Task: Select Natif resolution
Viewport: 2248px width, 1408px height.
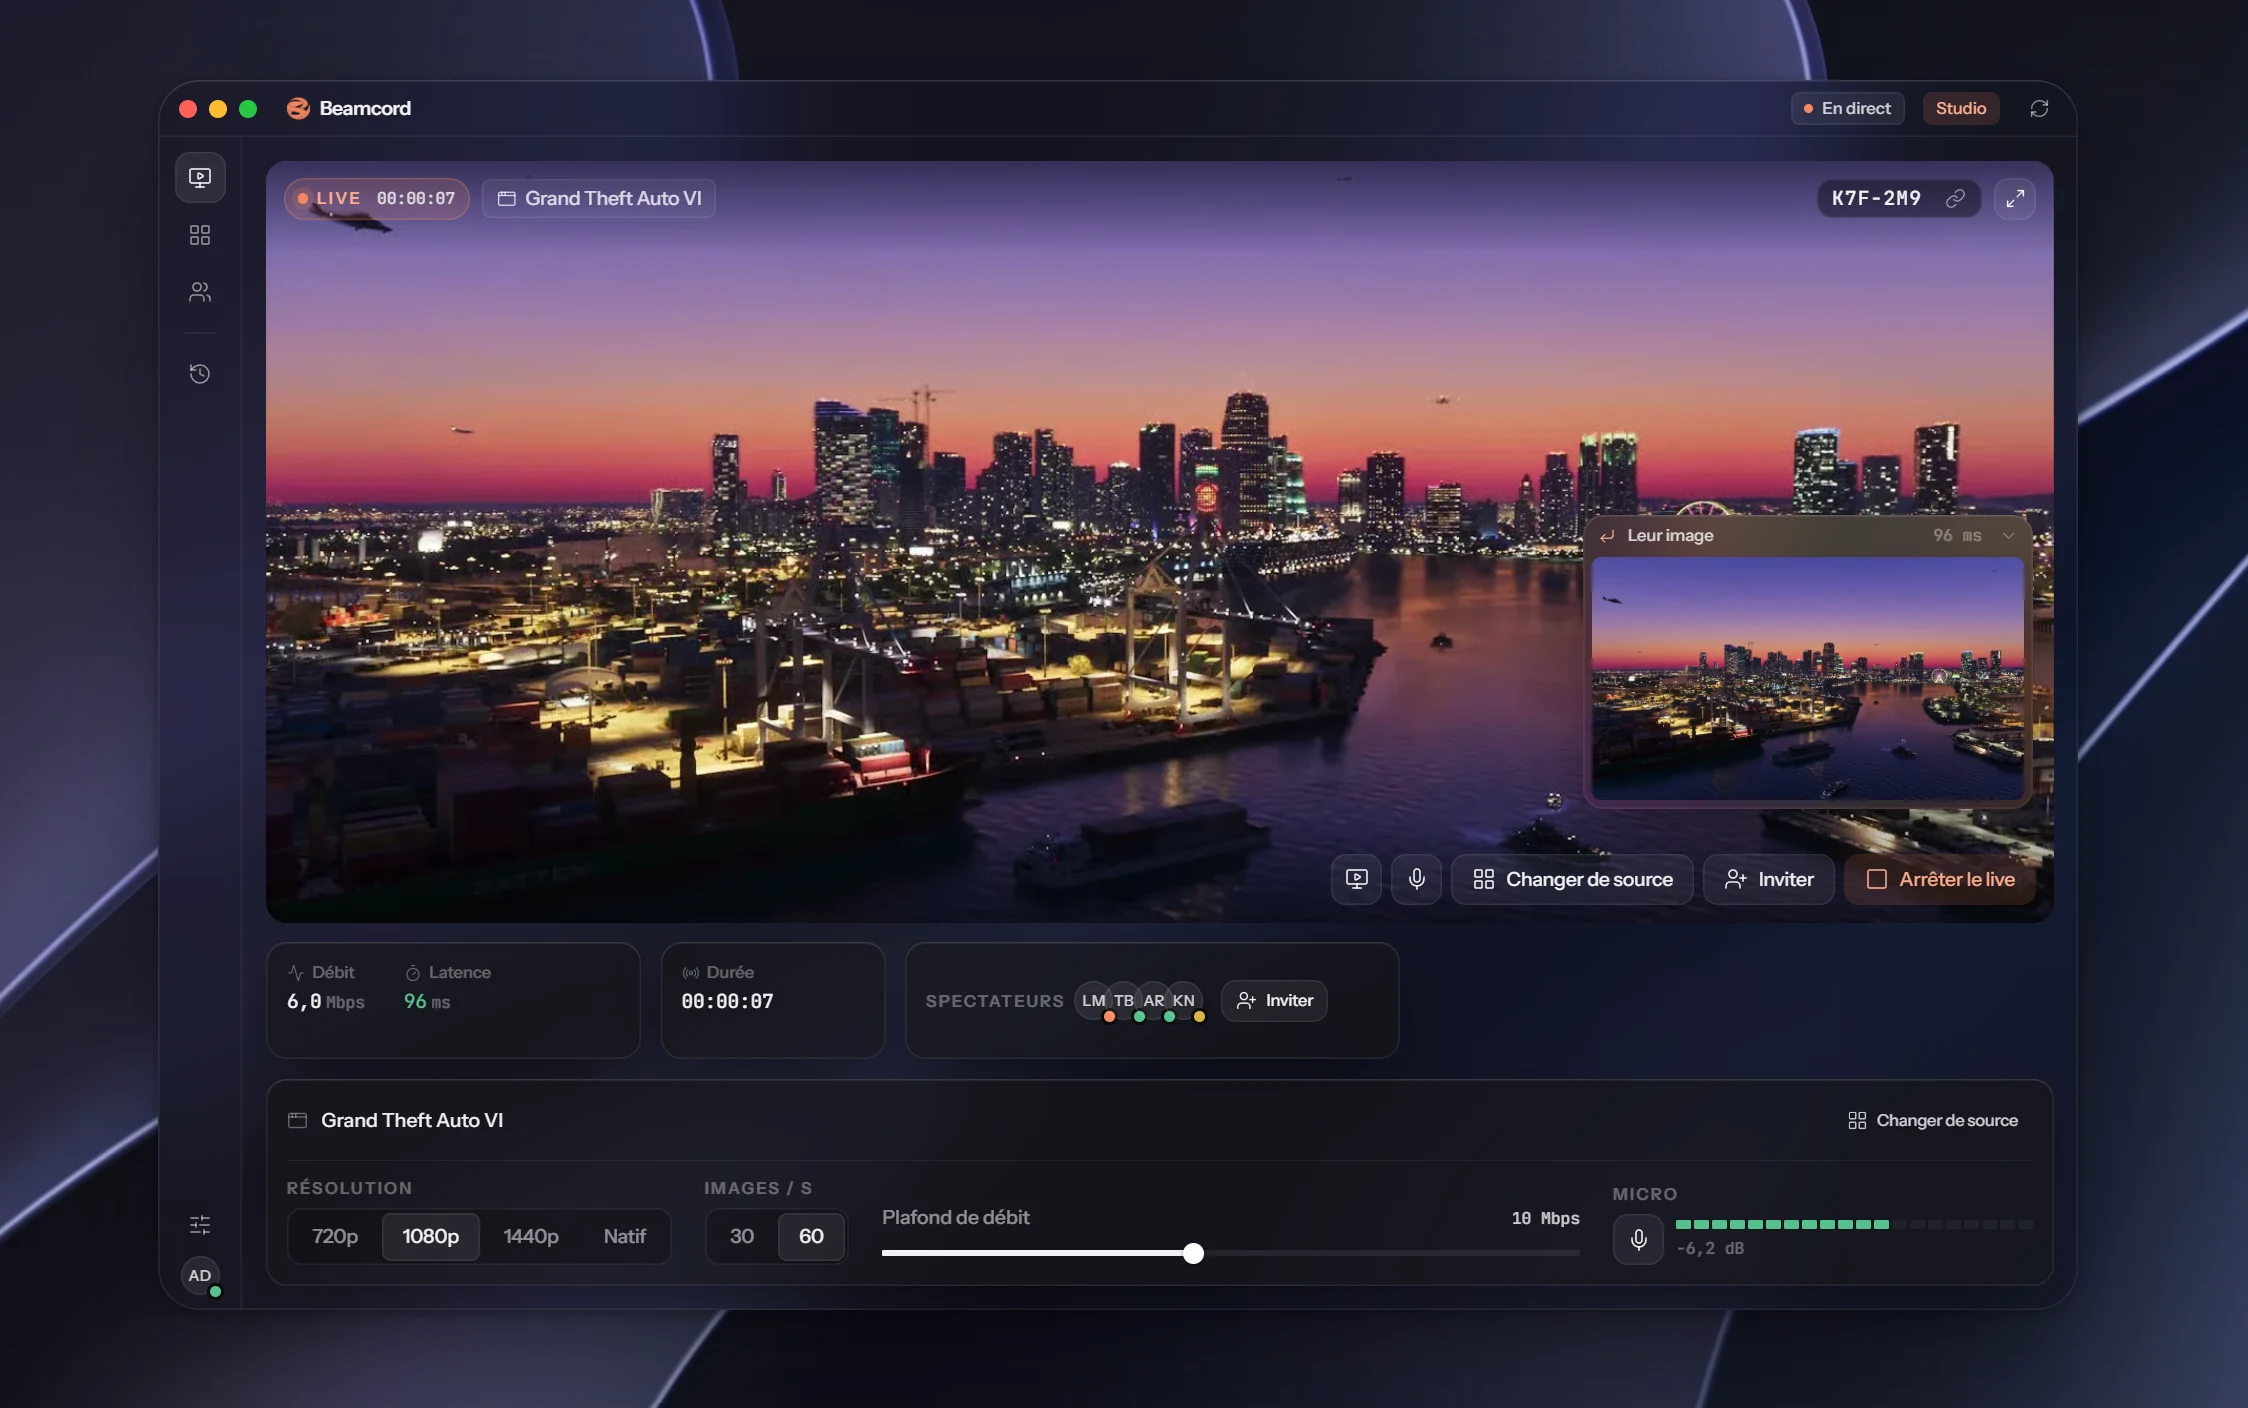Action: coord(625,1237)
